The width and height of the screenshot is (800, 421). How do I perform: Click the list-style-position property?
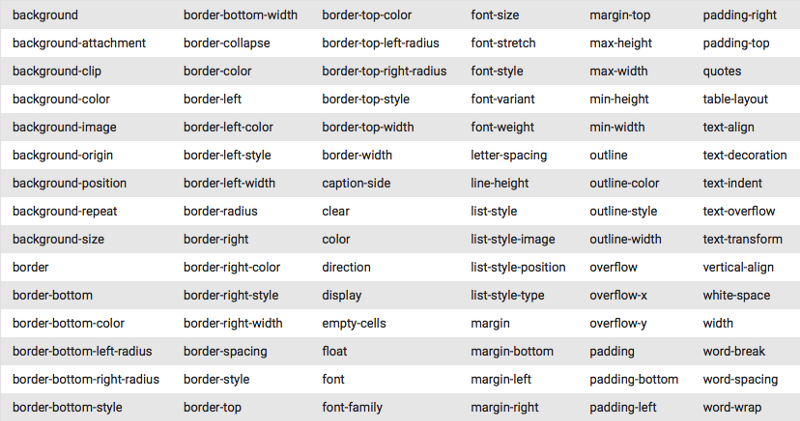click(x=518, y=267)
